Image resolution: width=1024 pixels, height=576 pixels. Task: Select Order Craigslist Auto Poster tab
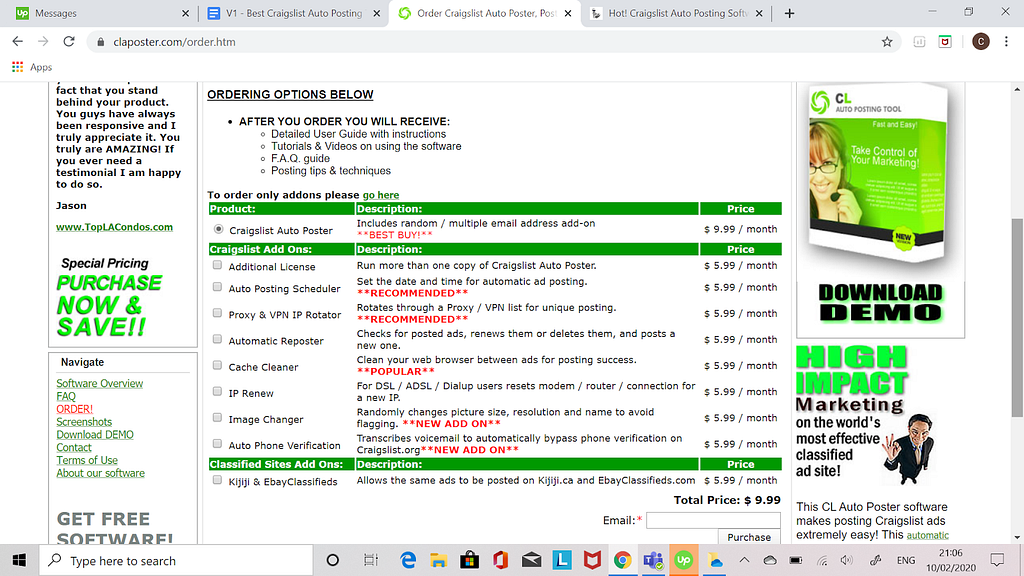click(x=483, y=13)
